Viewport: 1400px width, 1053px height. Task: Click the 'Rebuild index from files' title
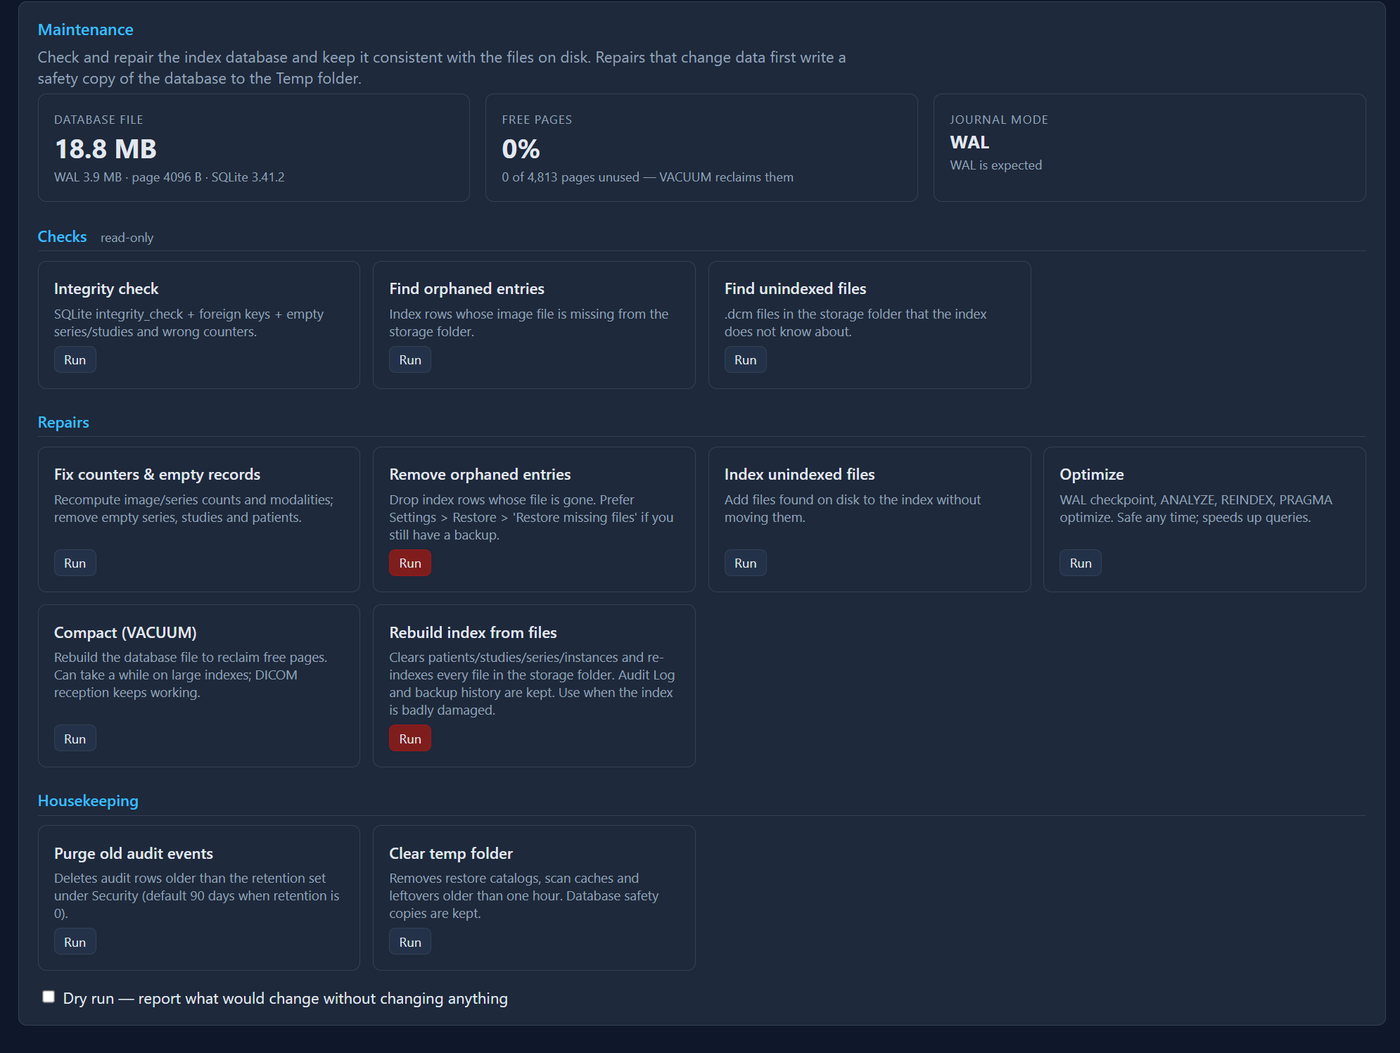point(473,633)
